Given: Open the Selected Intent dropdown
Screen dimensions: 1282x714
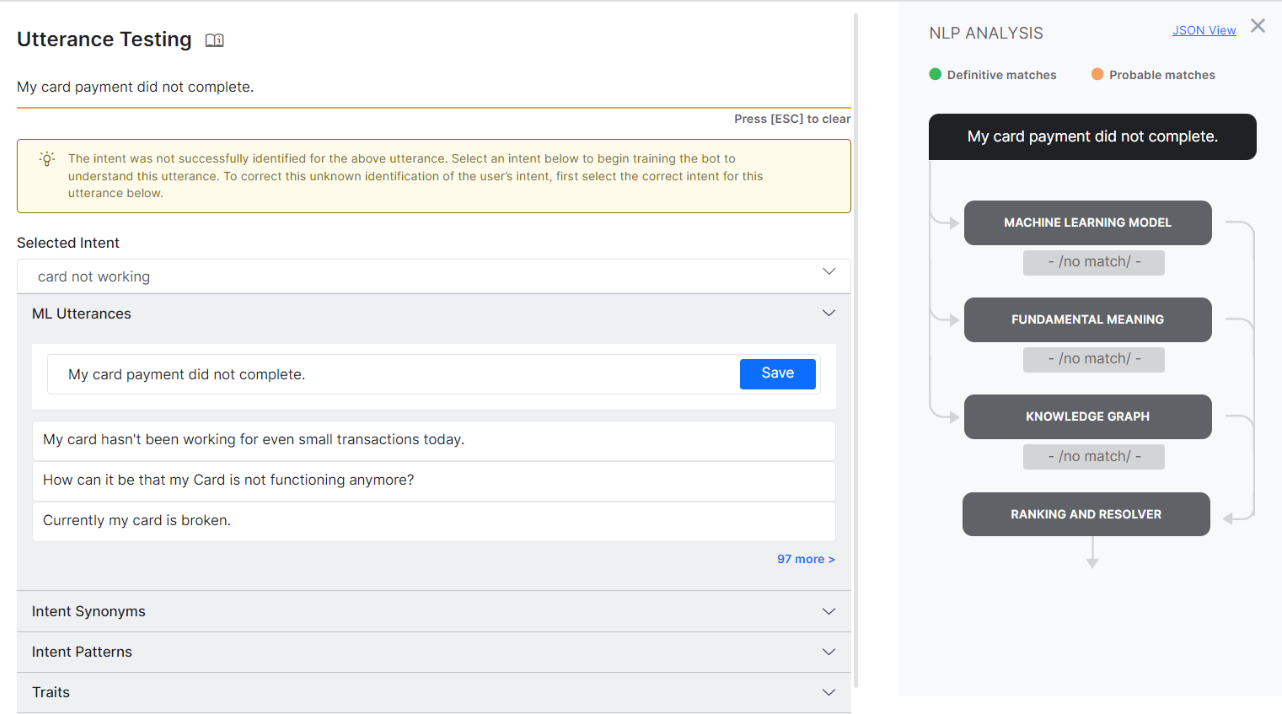Looking at the screenshot, I should pos(433,276).
